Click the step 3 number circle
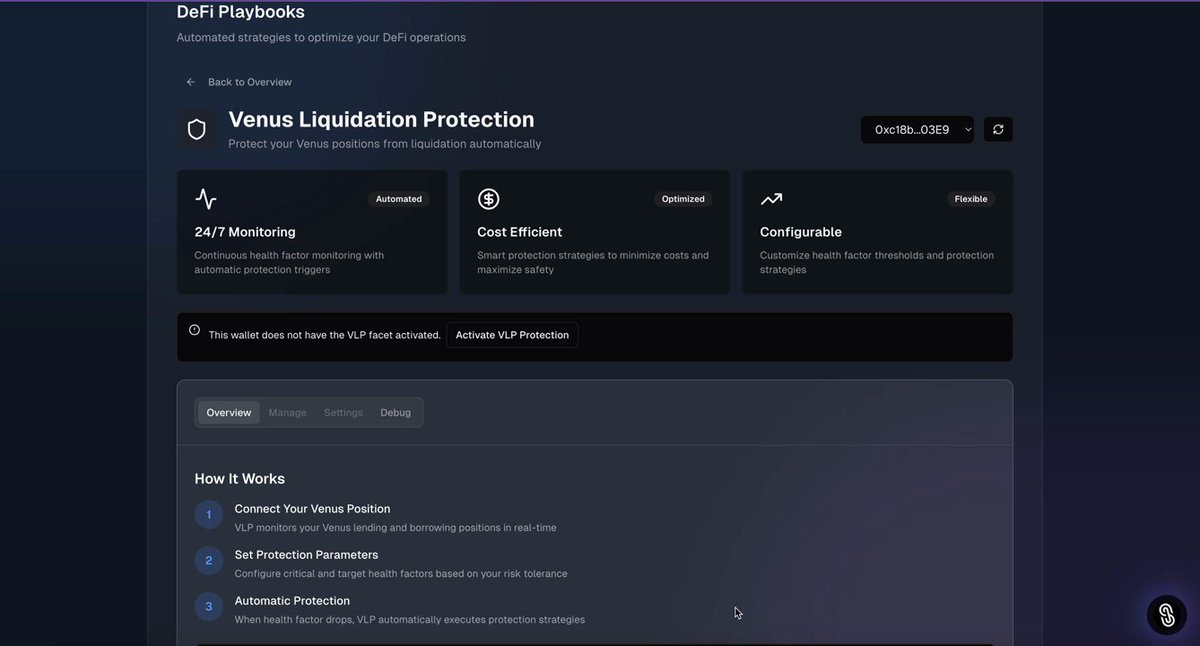The width and height of the screenshot is (1200, 646). click(x=209, y=607)
